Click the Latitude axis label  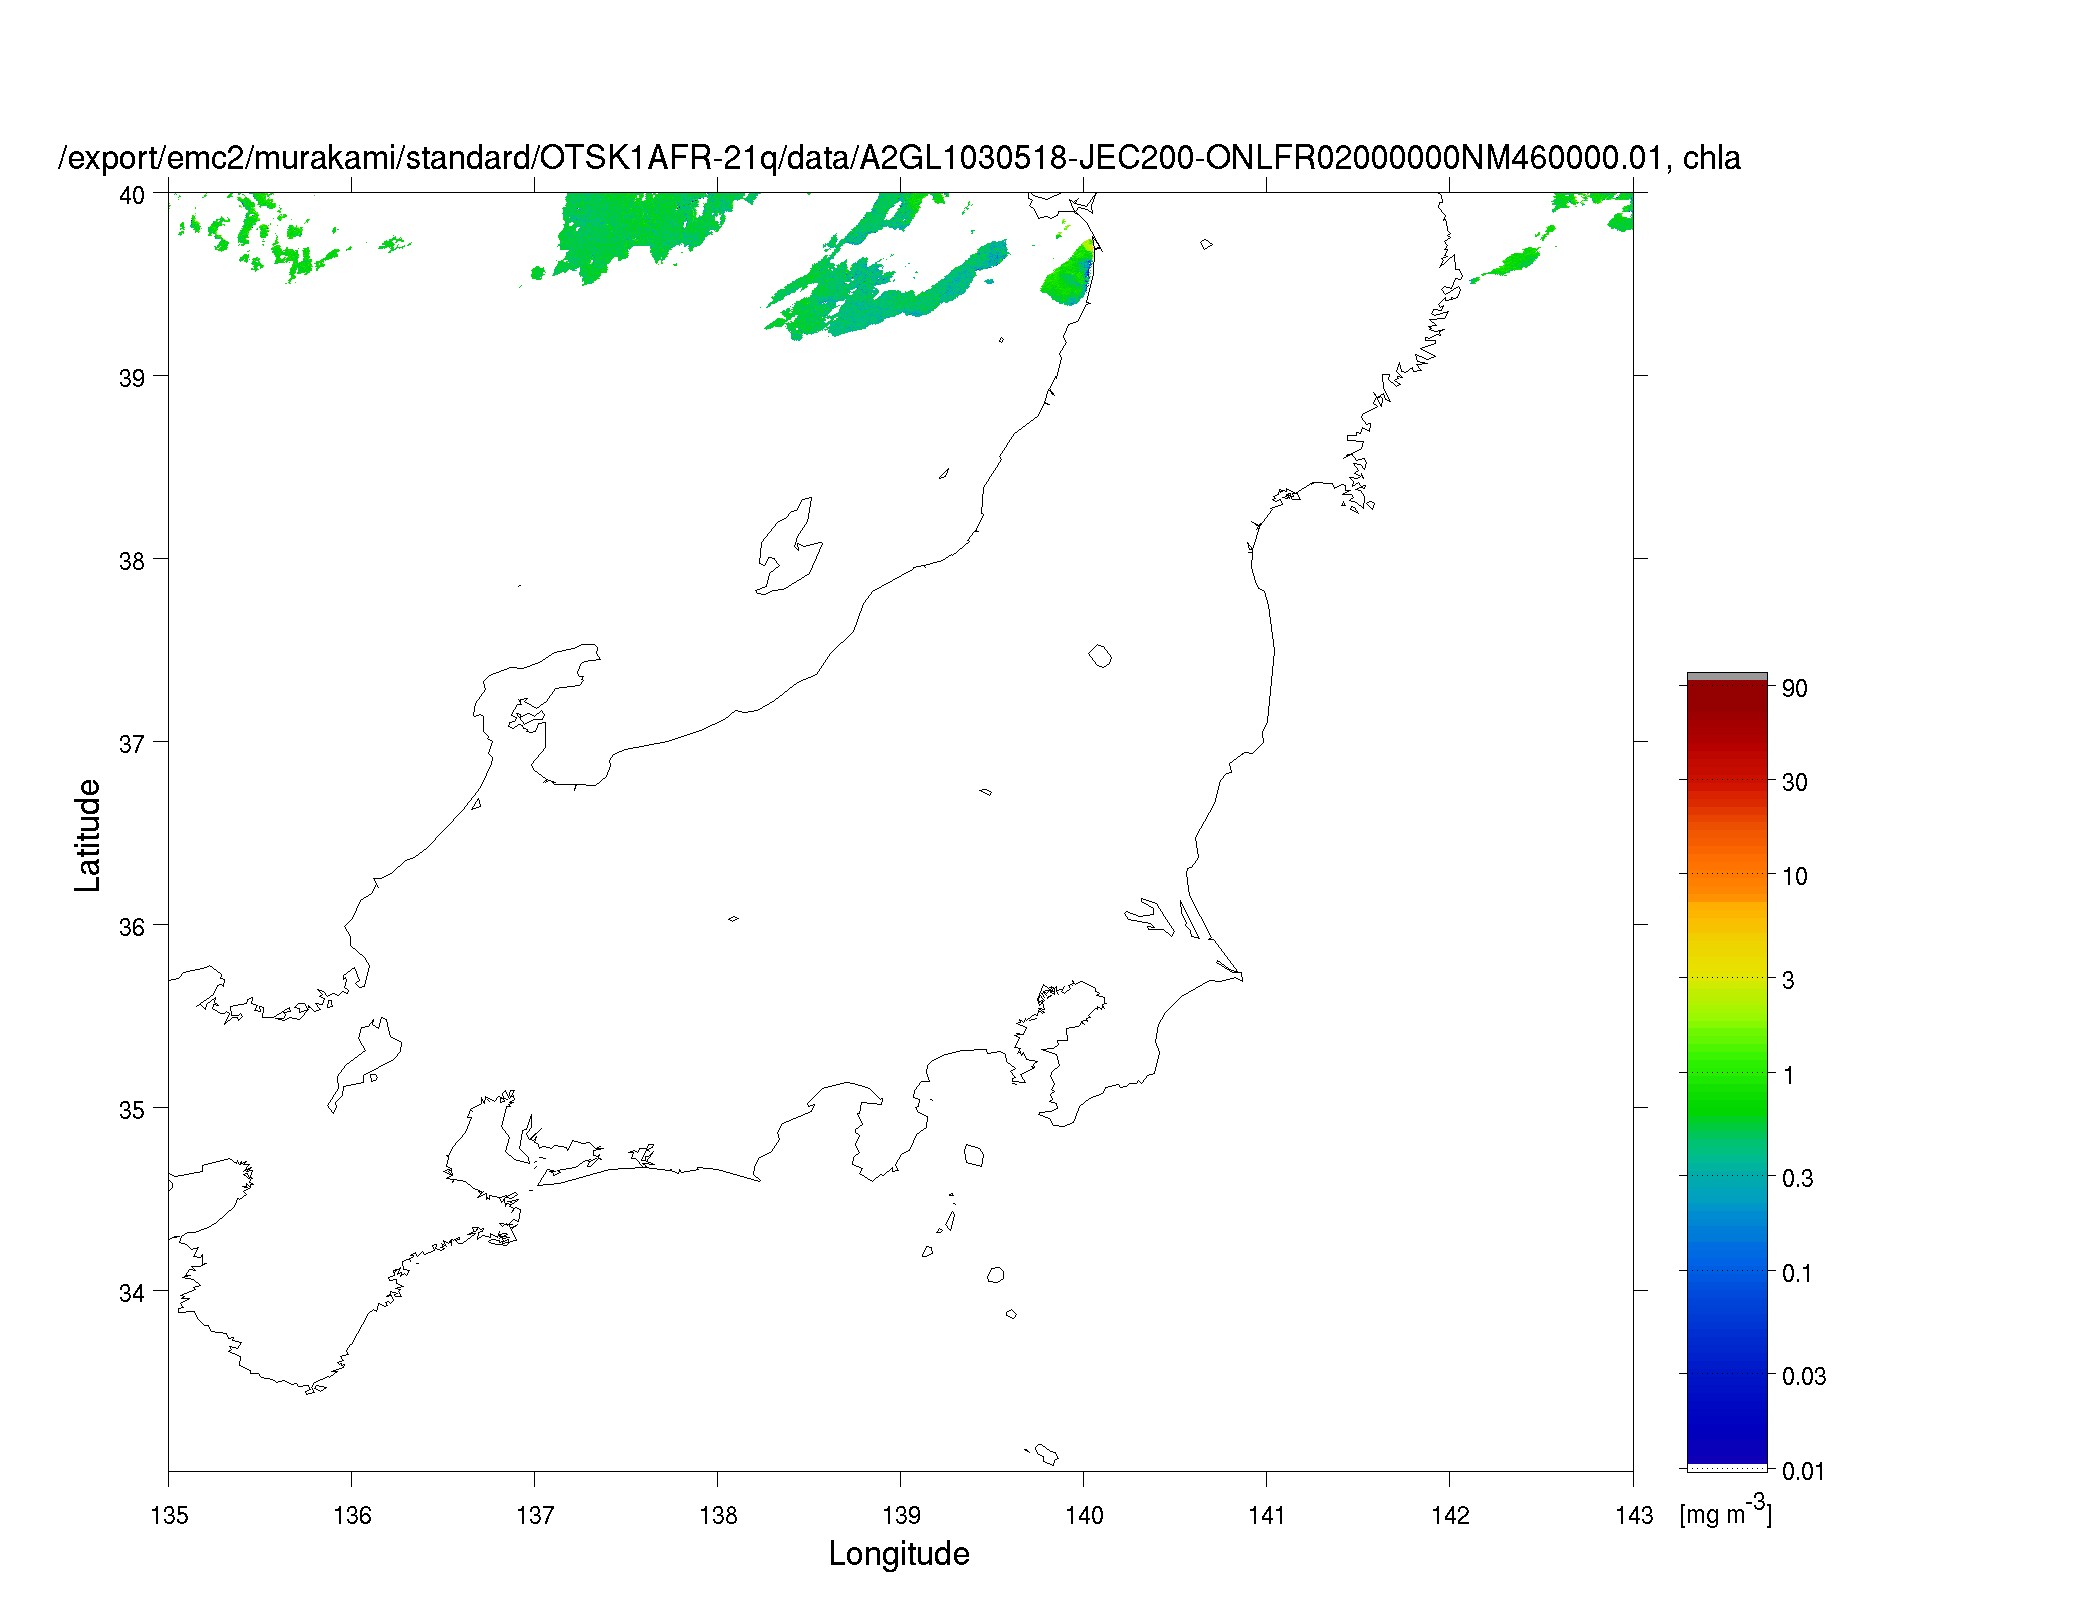(x=88, y=835)
